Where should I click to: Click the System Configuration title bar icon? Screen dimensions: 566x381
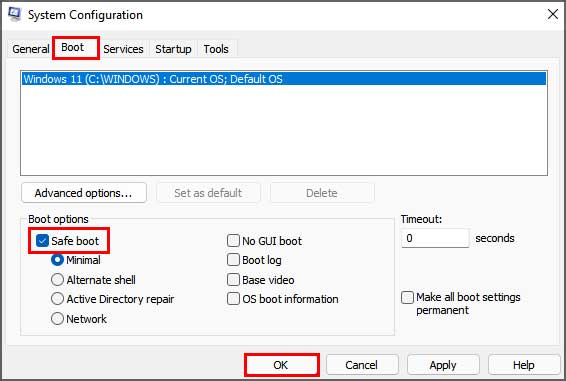coord(14,14)
